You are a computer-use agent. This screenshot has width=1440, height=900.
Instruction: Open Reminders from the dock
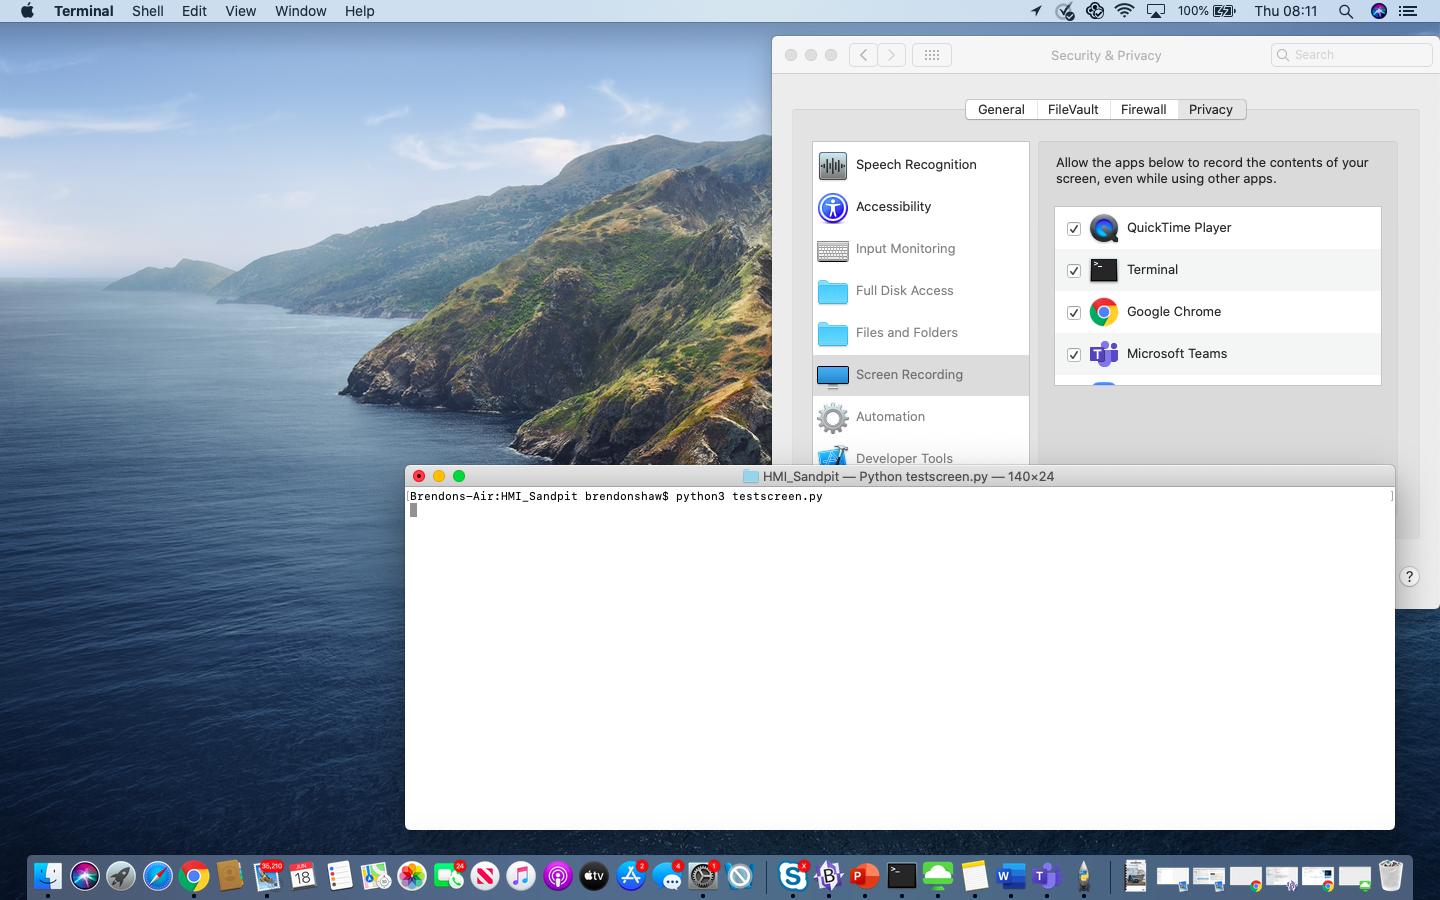click(x=340, y=877)
